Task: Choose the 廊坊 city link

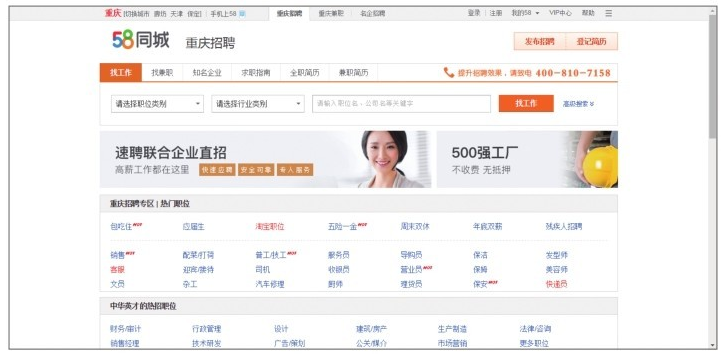Action: pos(160,14)
